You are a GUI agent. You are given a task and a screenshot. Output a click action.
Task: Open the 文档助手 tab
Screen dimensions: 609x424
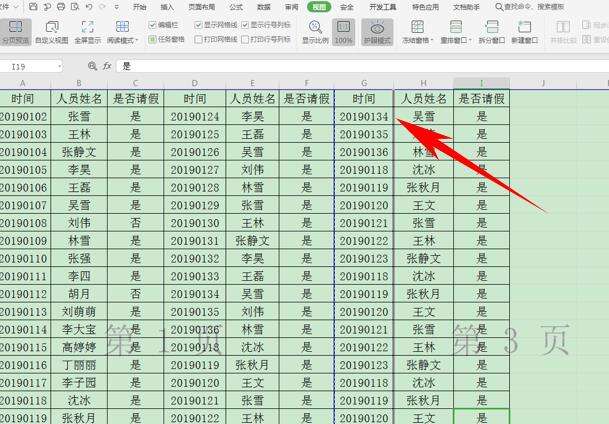pos(466,7)
